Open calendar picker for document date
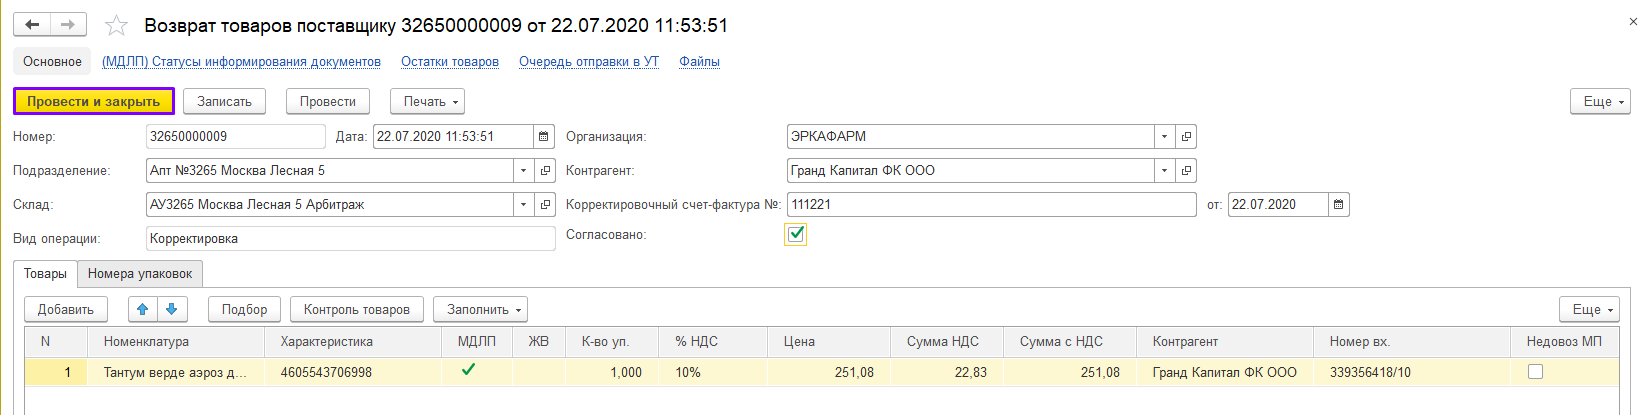This screenshot has width=1650, height=415. 544,137
